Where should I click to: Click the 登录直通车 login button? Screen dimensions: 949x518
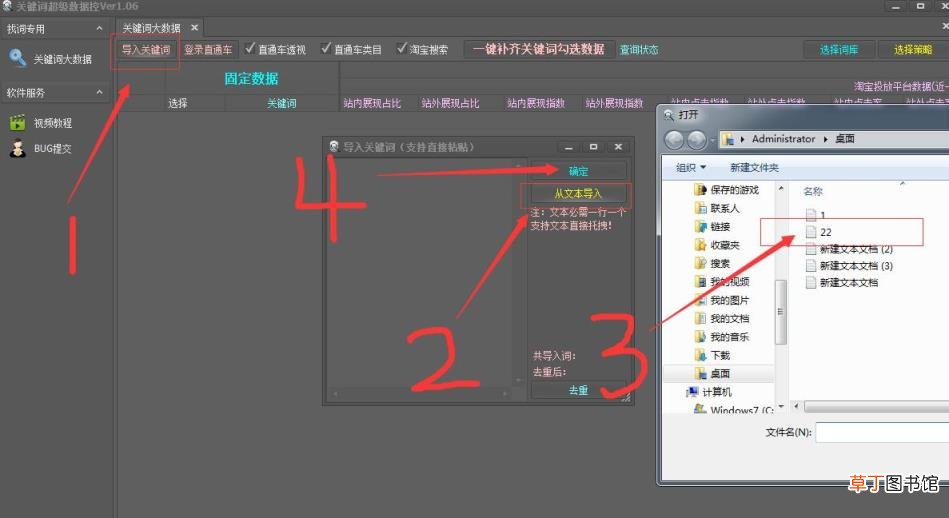point(208,50)
